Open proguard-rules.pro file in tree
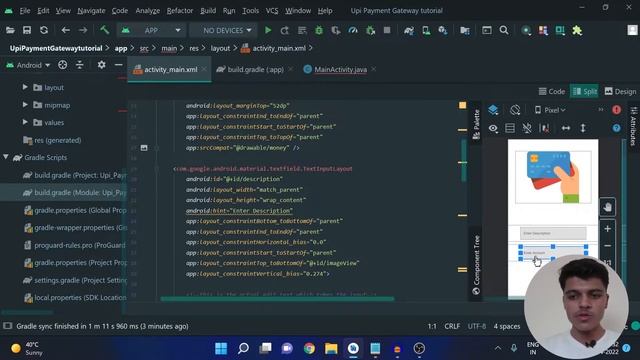Screen dimensions: 640x360 pyautogui.click(x=75, y=245)
